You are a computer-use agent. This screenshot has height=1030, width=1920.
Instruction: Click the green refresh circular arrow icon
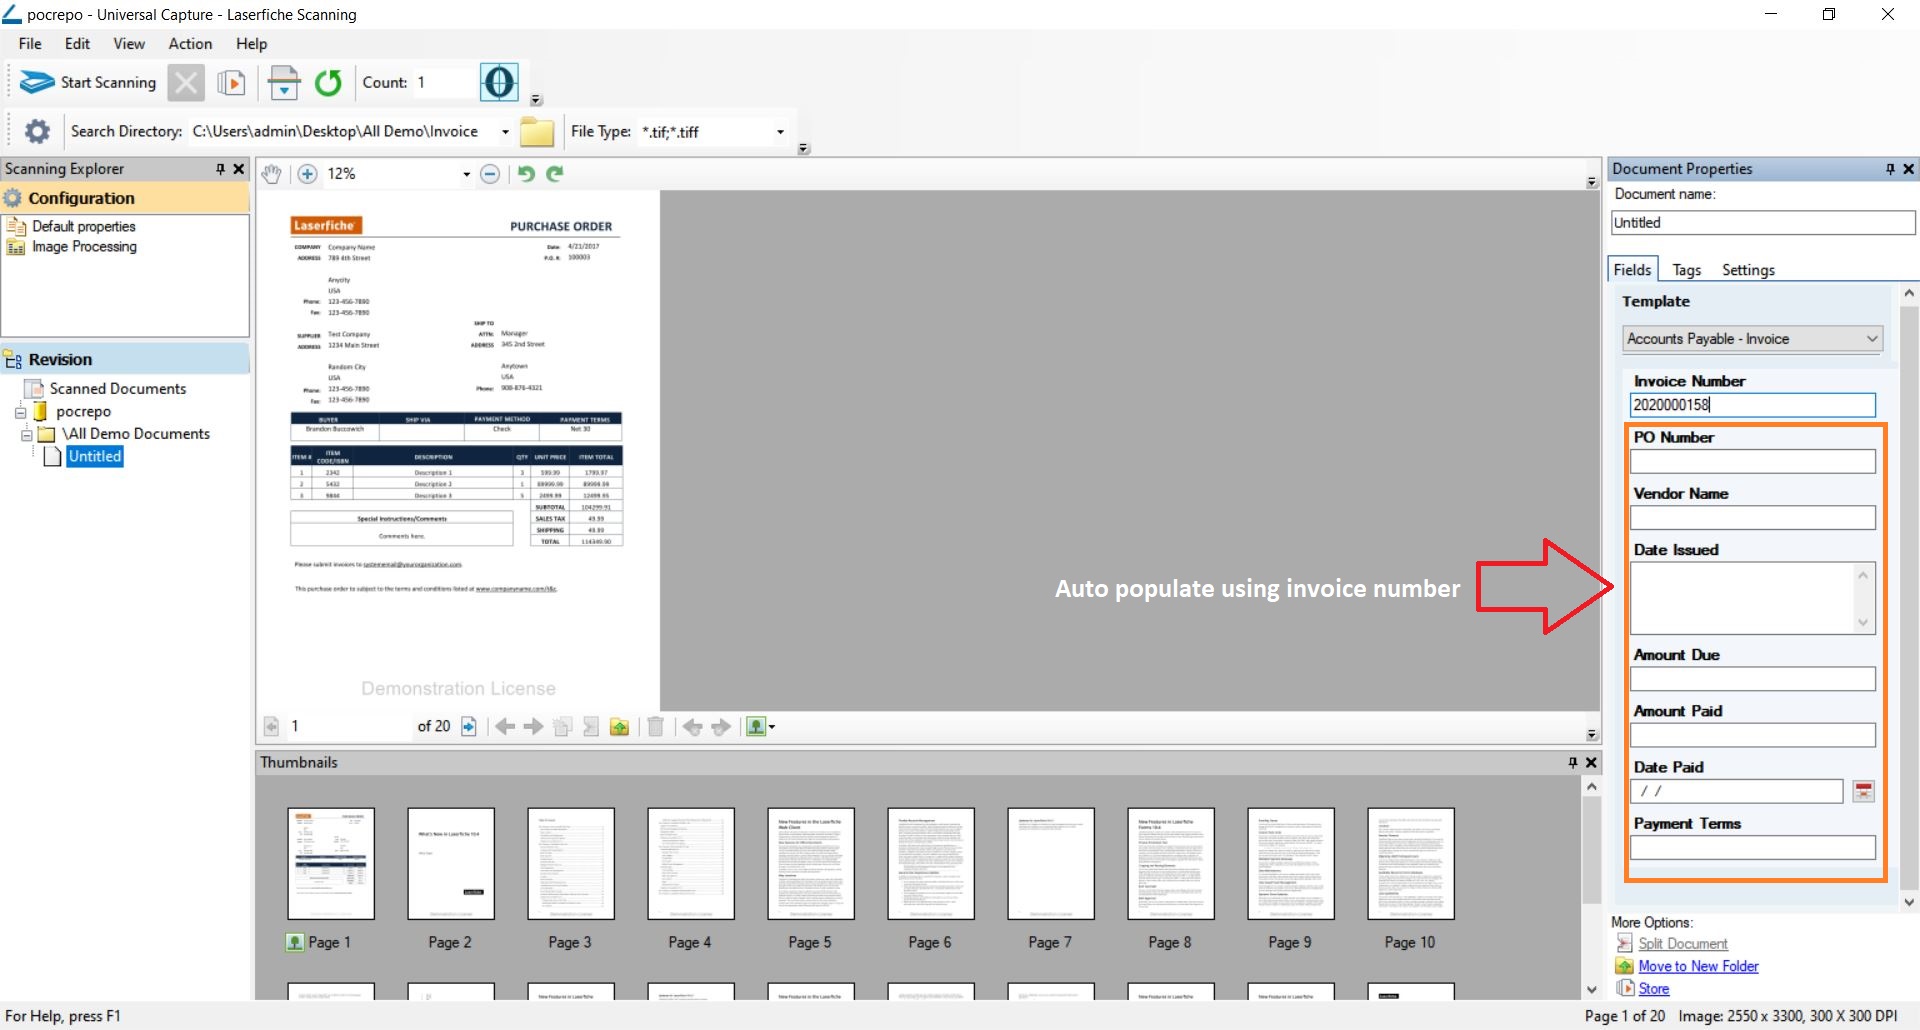(328, 83)
